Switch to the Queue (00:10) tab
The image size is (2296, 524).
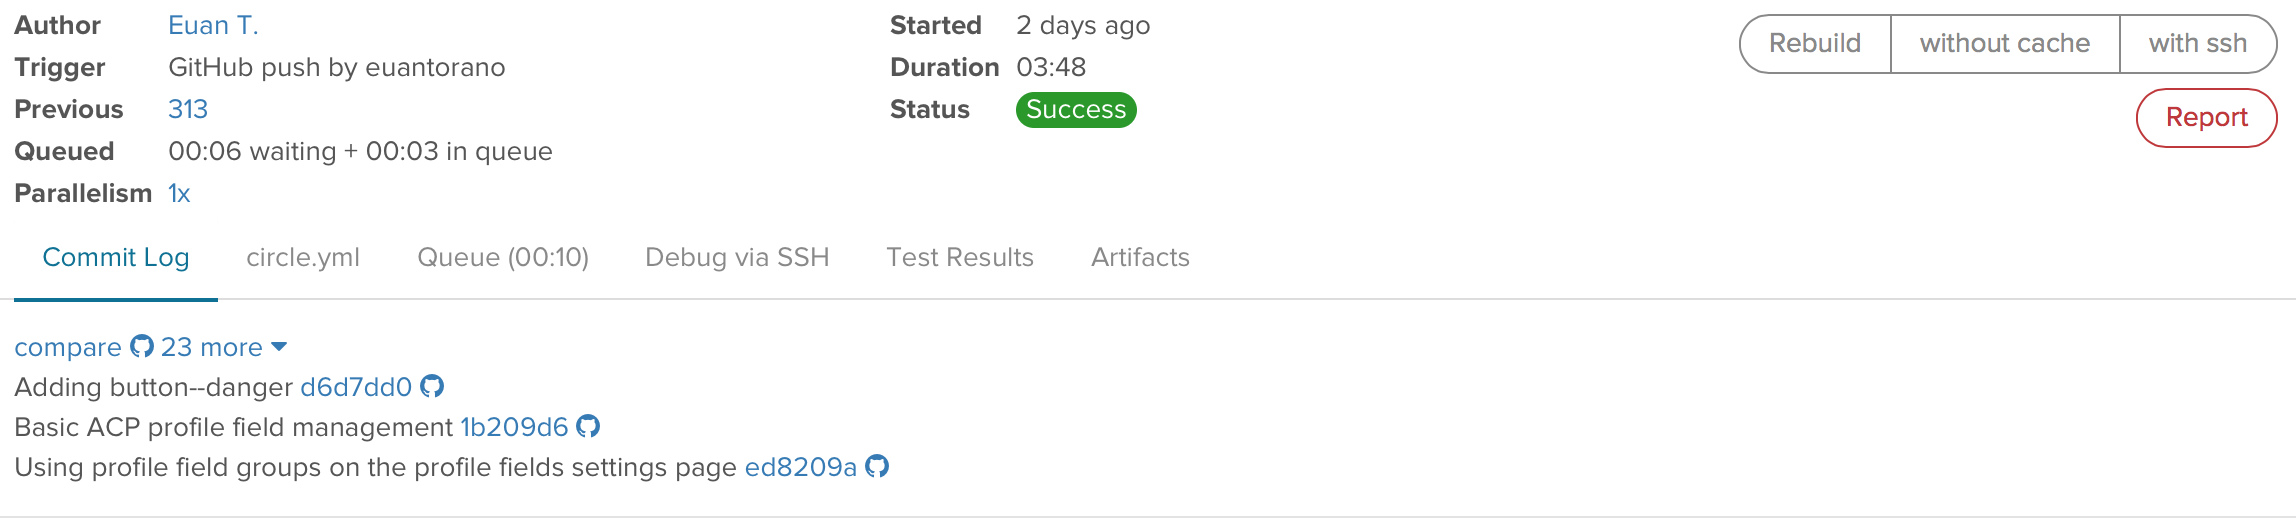coord(503,258)
